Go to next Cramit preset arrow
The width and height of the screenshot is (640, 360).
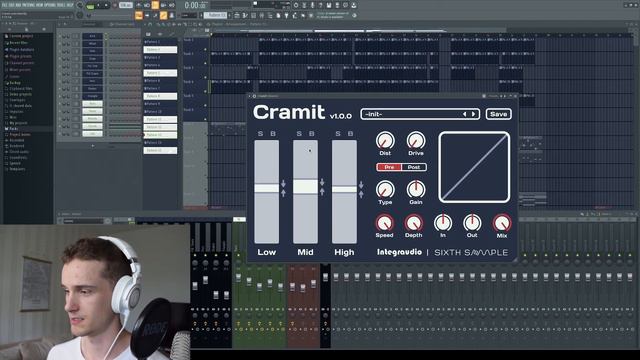(473, 114)
